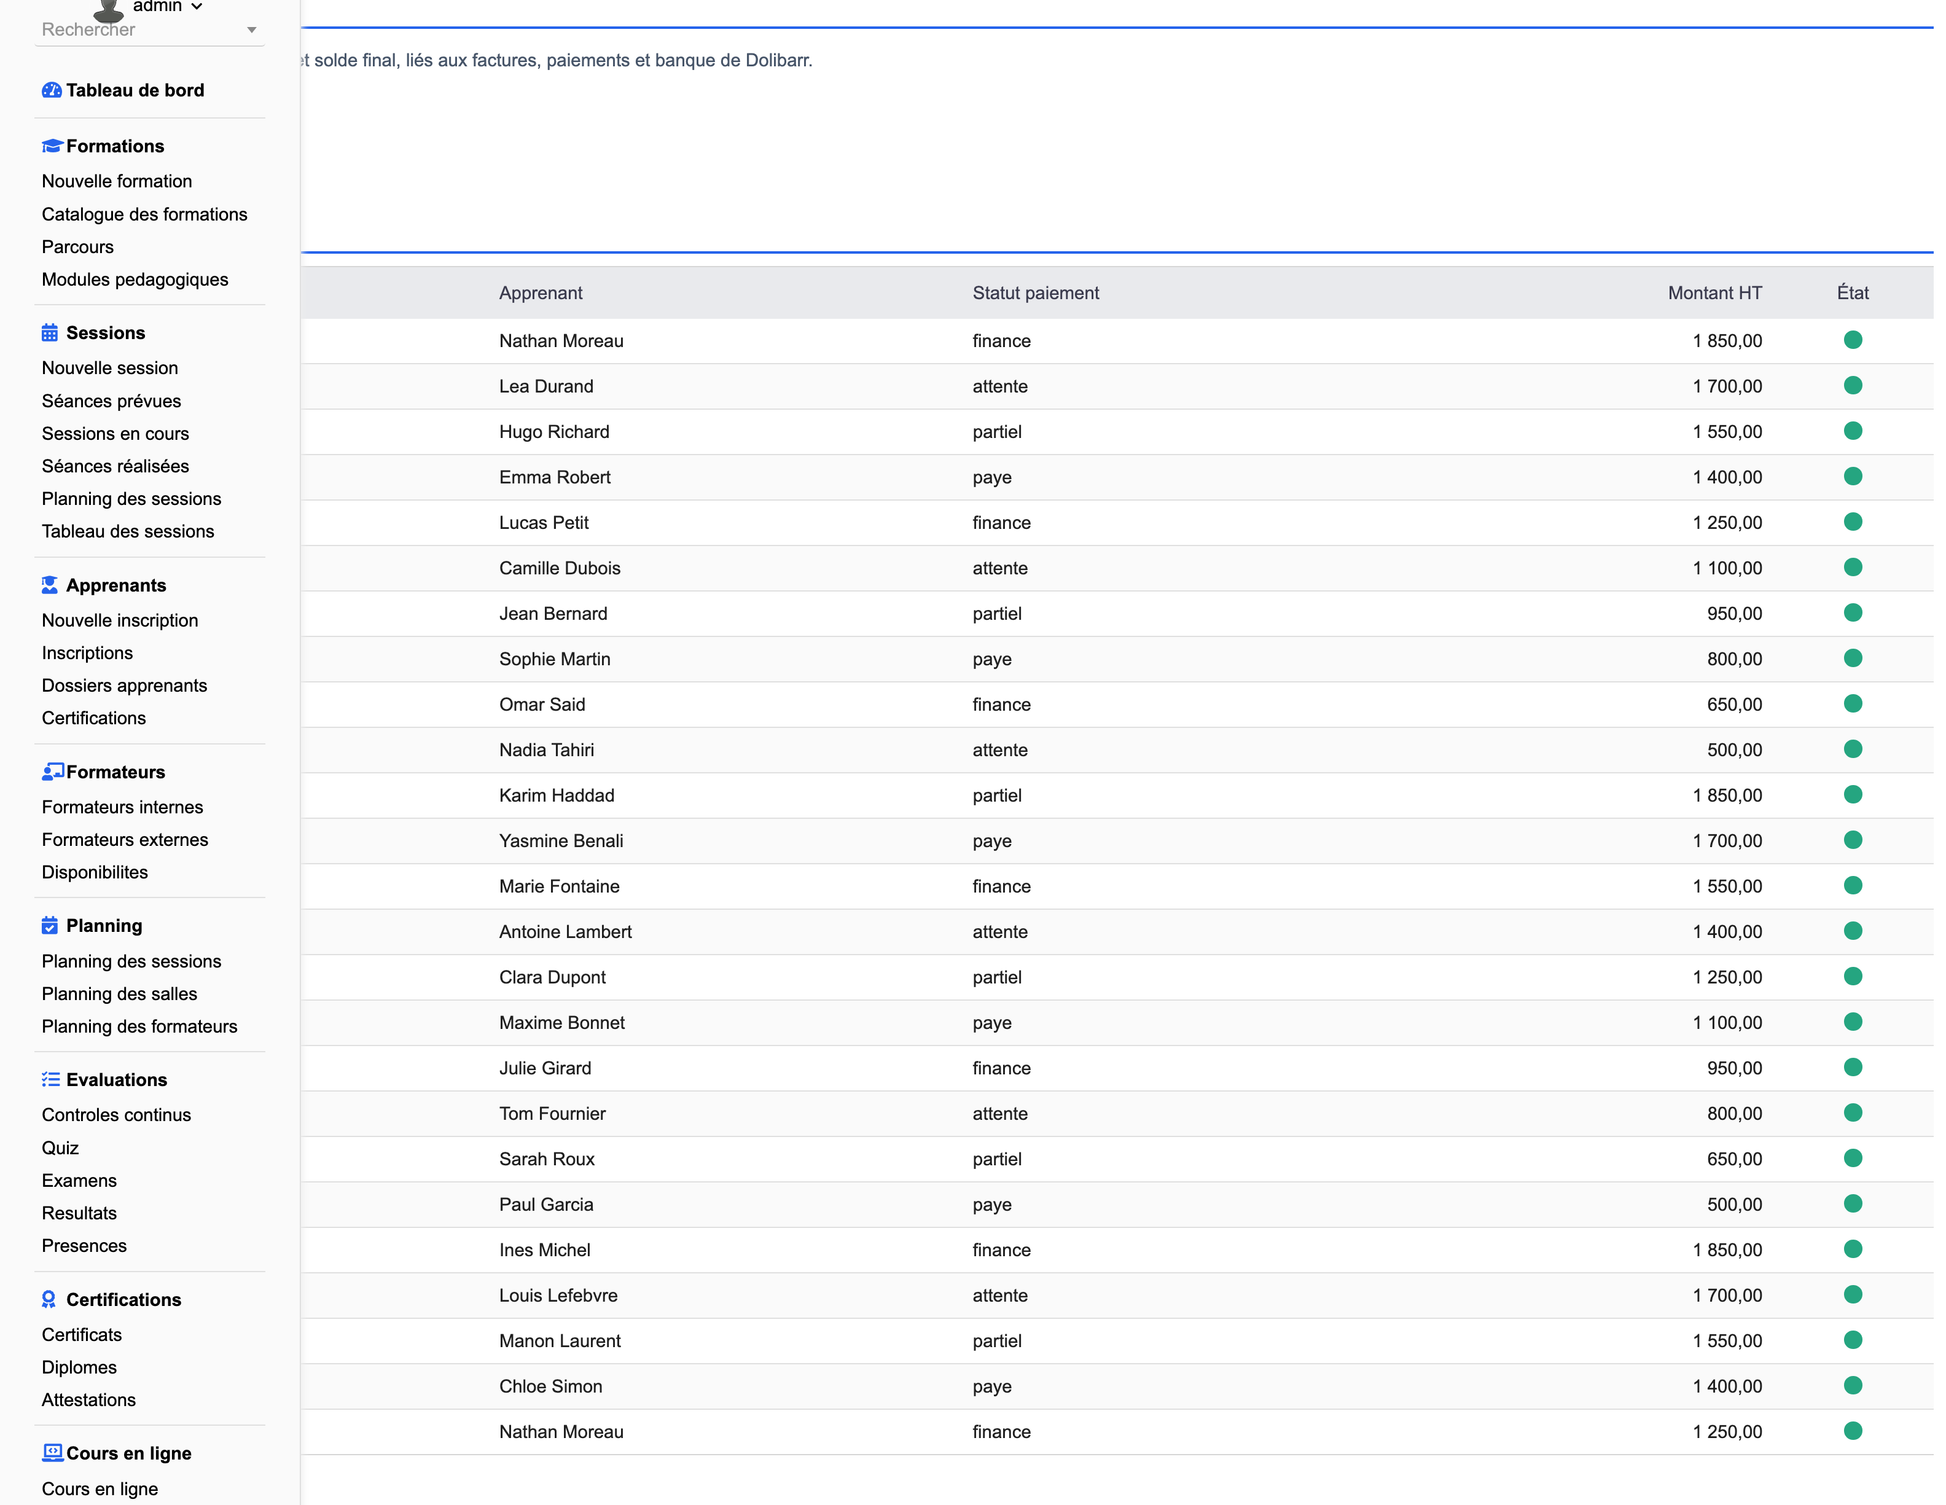This screenshot has width=1946, height=1505.
Task: Click green status dot for Emma Robert
Action: pos(1853,477)
